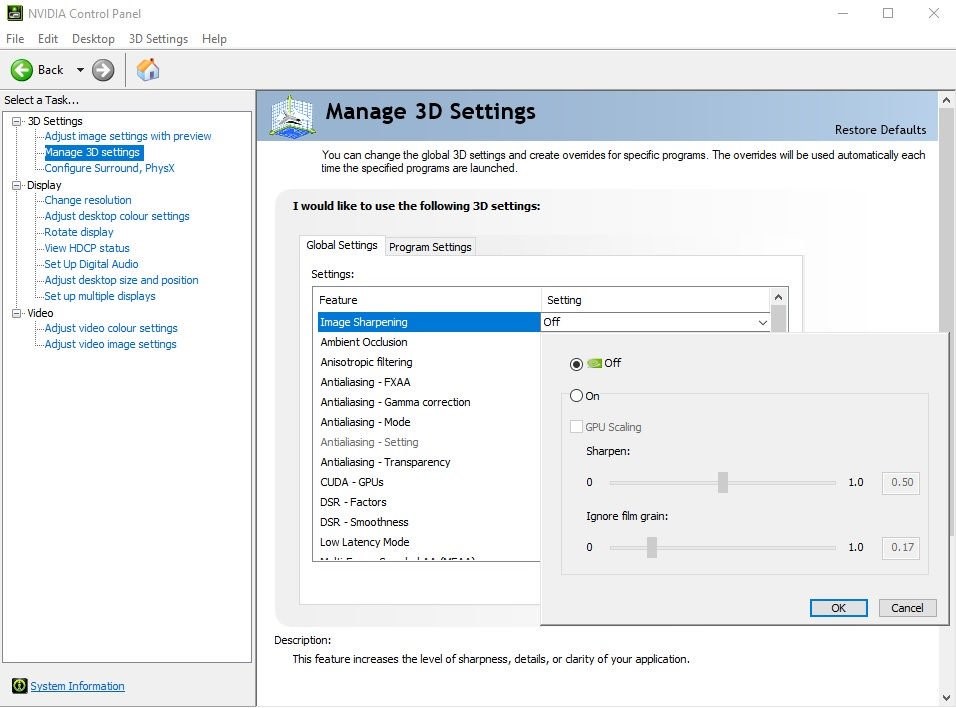Viewport: 956px width, 708px height.
Task: Collapse the Display tree node
Action: click(16, 185)
